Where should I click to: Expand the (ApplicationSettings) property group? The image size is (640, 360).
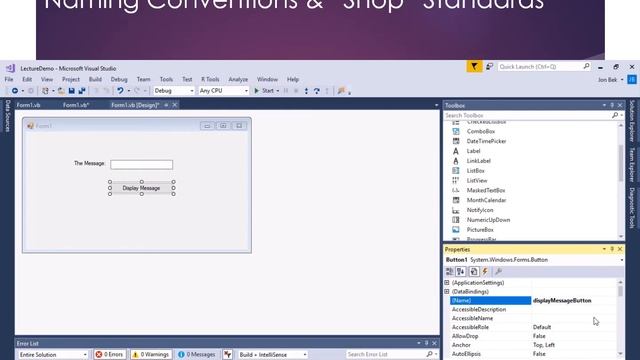coord(447,282)
